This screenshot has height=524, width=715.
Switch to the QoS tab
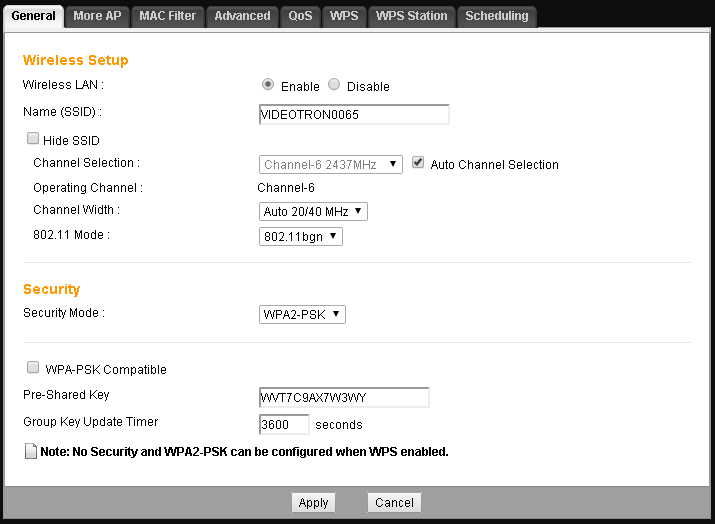point(300,16)
